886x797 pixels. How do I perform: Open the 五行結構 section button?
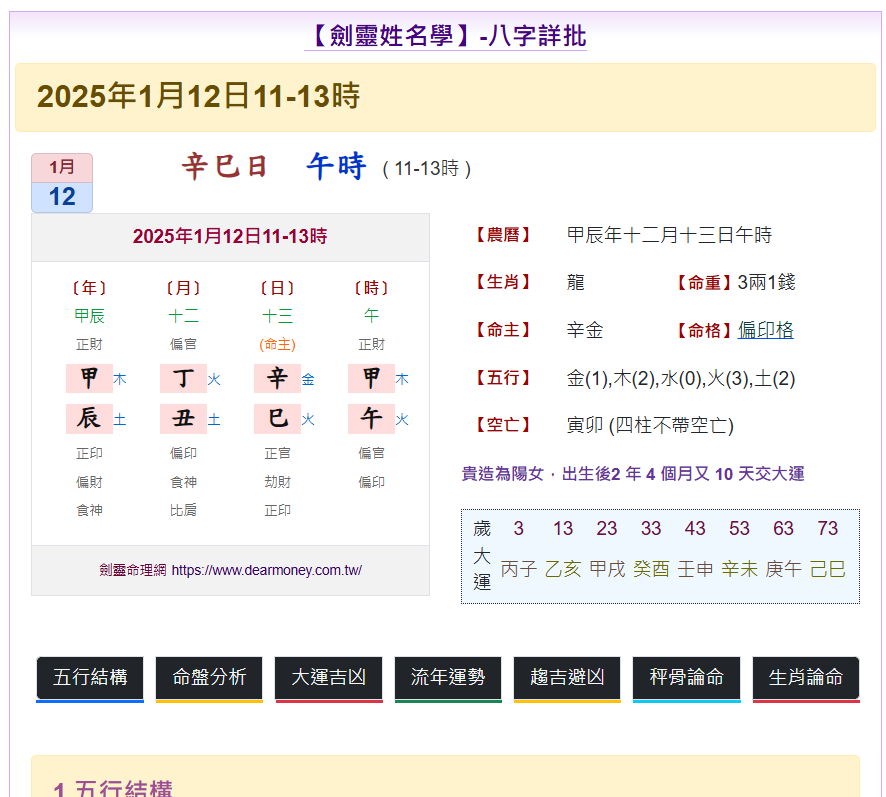(90, 677)
